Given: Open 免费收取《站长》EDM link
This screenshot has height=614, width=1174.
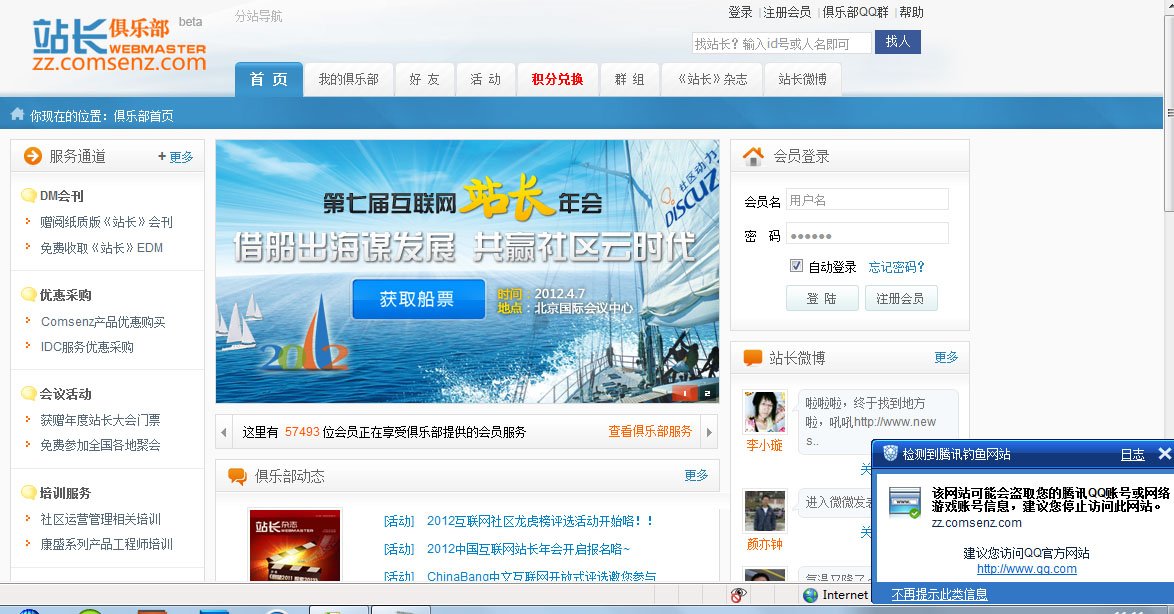Looking at the screenshot, I should tap(101, 248).
